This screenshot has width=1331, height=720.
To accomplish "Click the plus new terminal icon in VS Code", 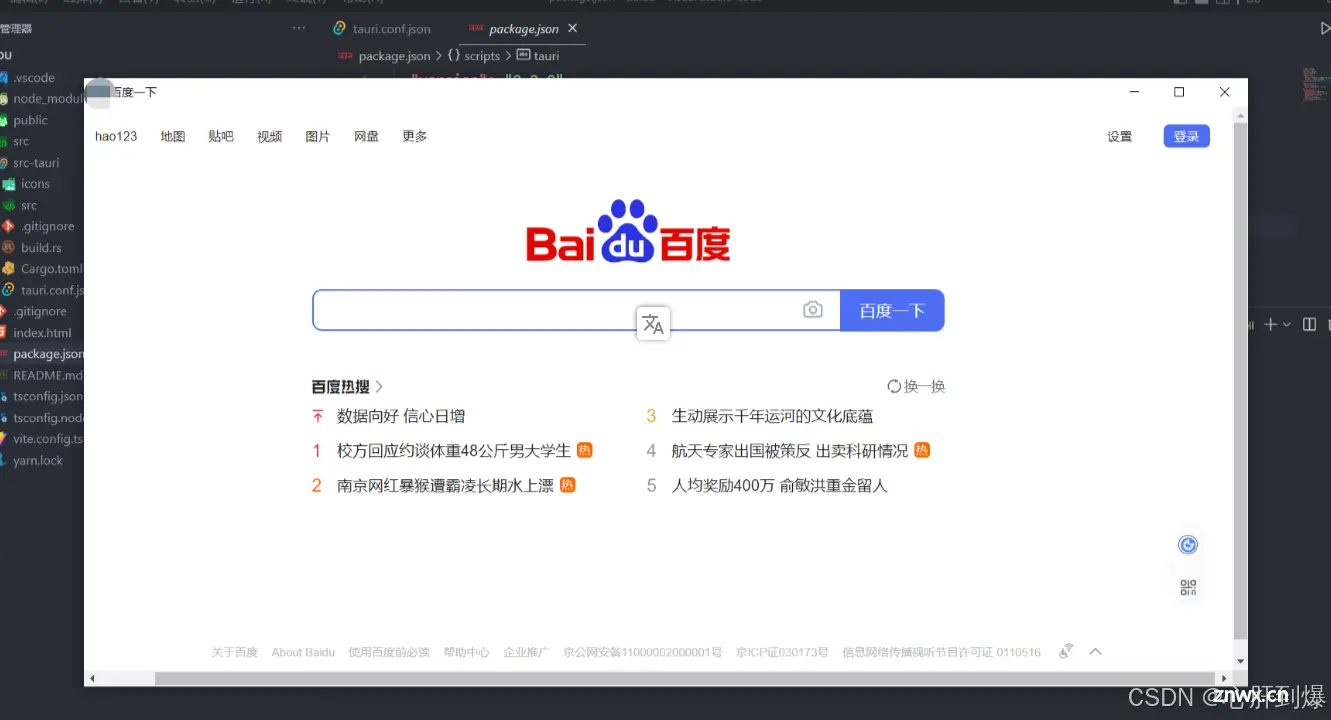I will click(1271, 324).
